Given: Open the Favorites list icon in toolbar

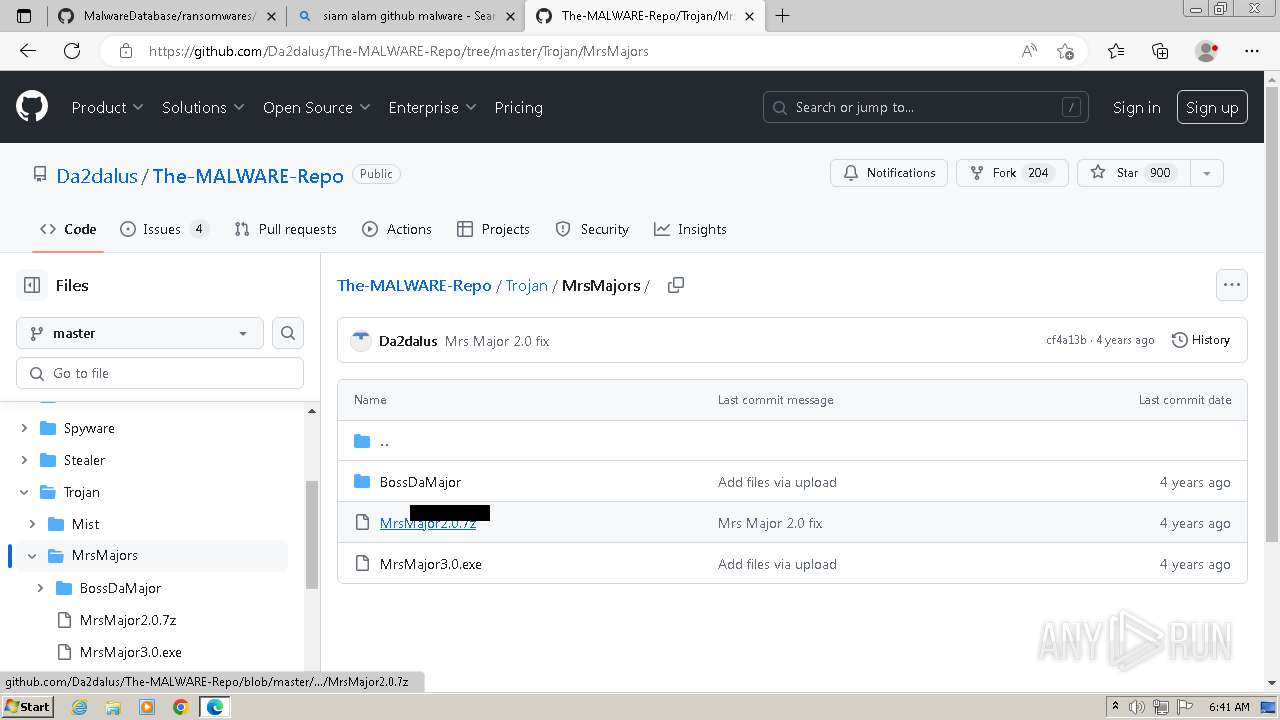Looking at the screenshot, I should [x=1116, y=51].
